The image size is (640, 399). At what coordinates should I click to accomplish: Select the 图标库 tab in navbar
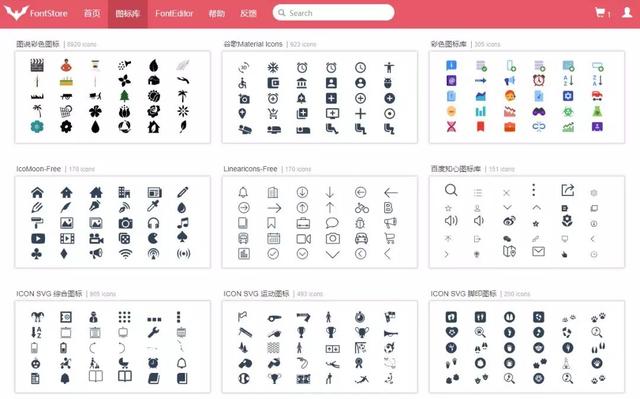pos(128,13)
